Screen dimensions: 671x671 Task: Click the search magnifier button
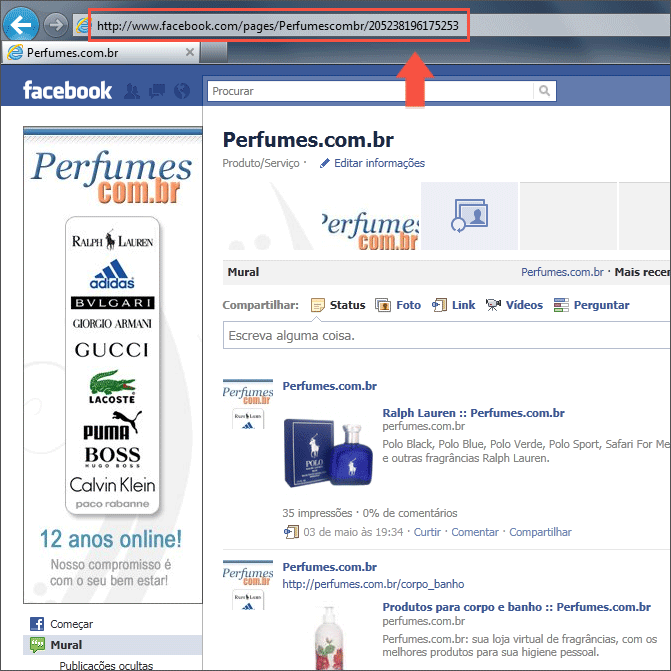click(544, 91)
